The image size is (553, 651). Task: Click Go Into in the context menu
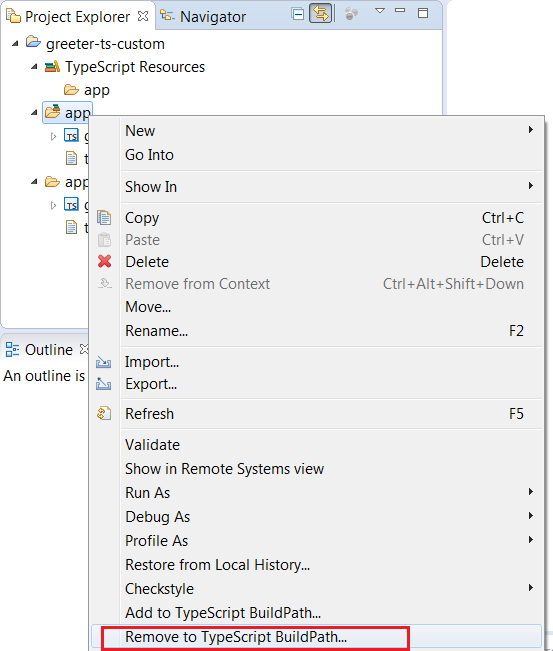316,155
